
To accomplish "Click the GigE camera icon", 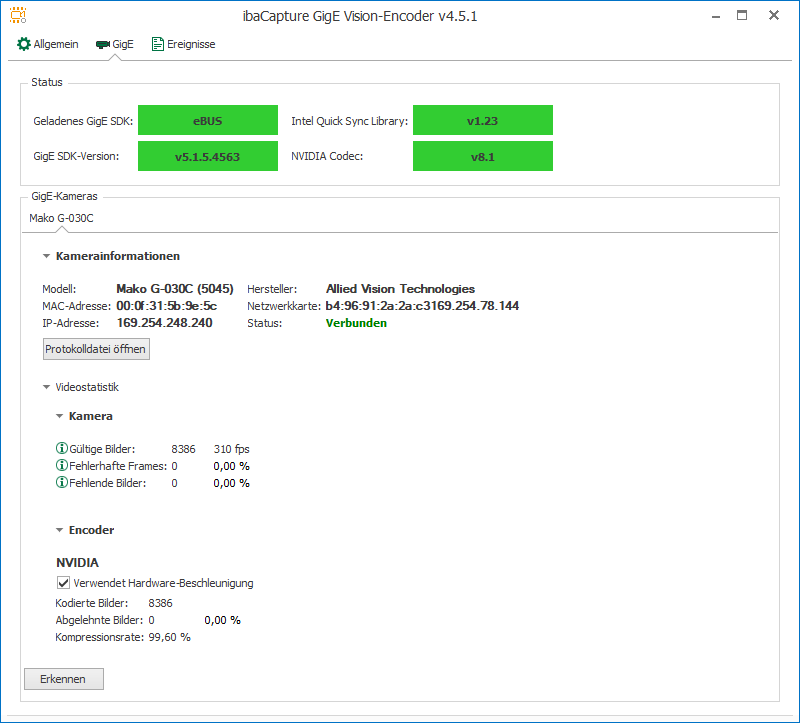I will [103, 44].
